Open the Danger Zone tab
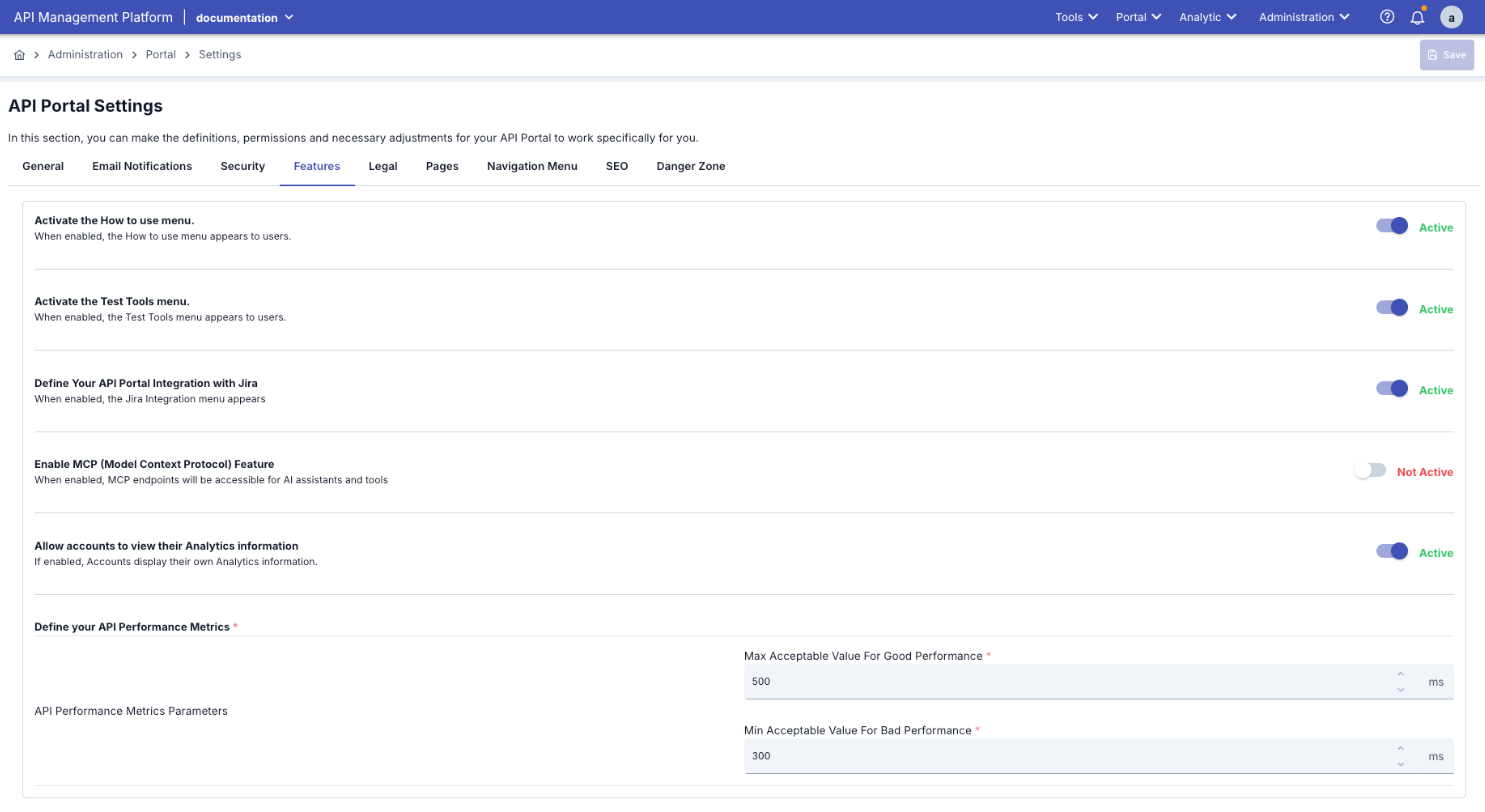 691,167
